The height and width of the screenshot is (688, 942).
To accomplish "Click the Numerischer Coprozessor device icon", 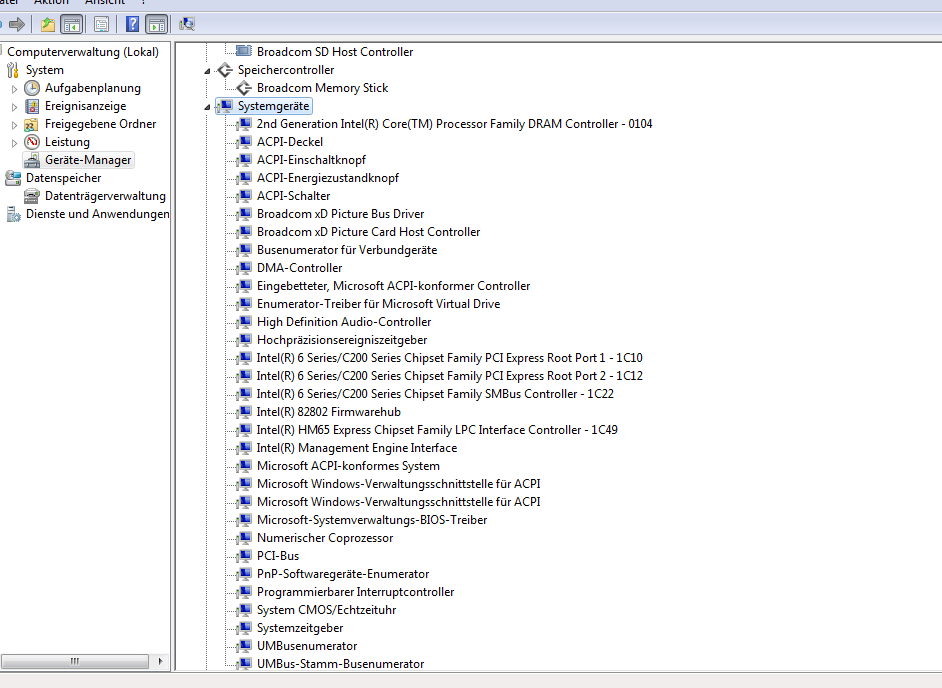I will click(x=243, y=538).
